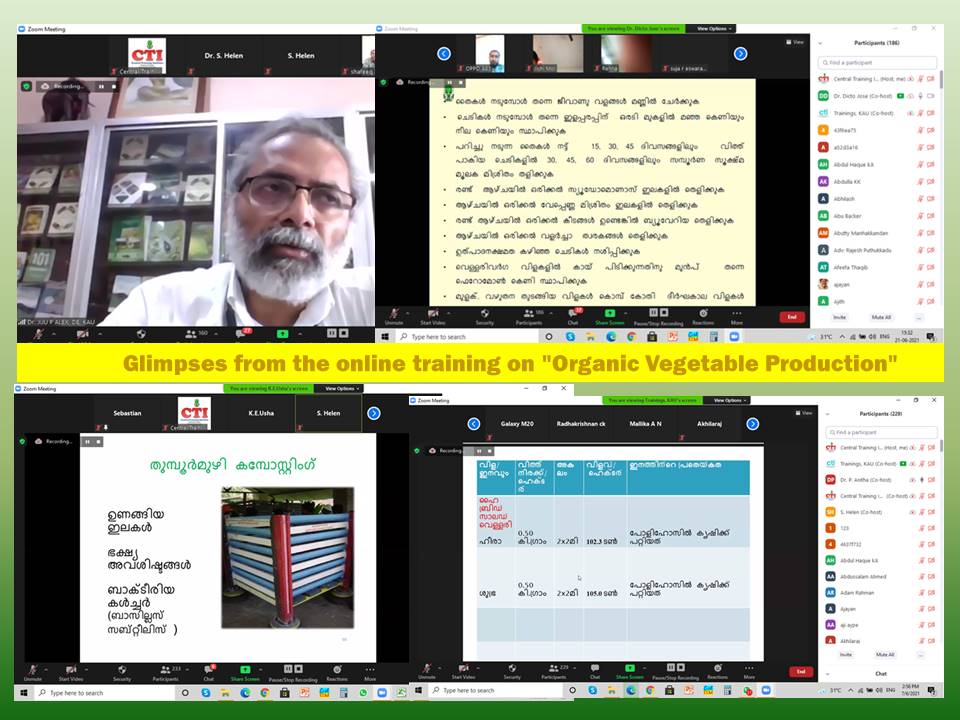Viewport: 960px width, 720px height.
Task: Open Reactions in the composting slide window toolbar
Action: click(337, 673)
